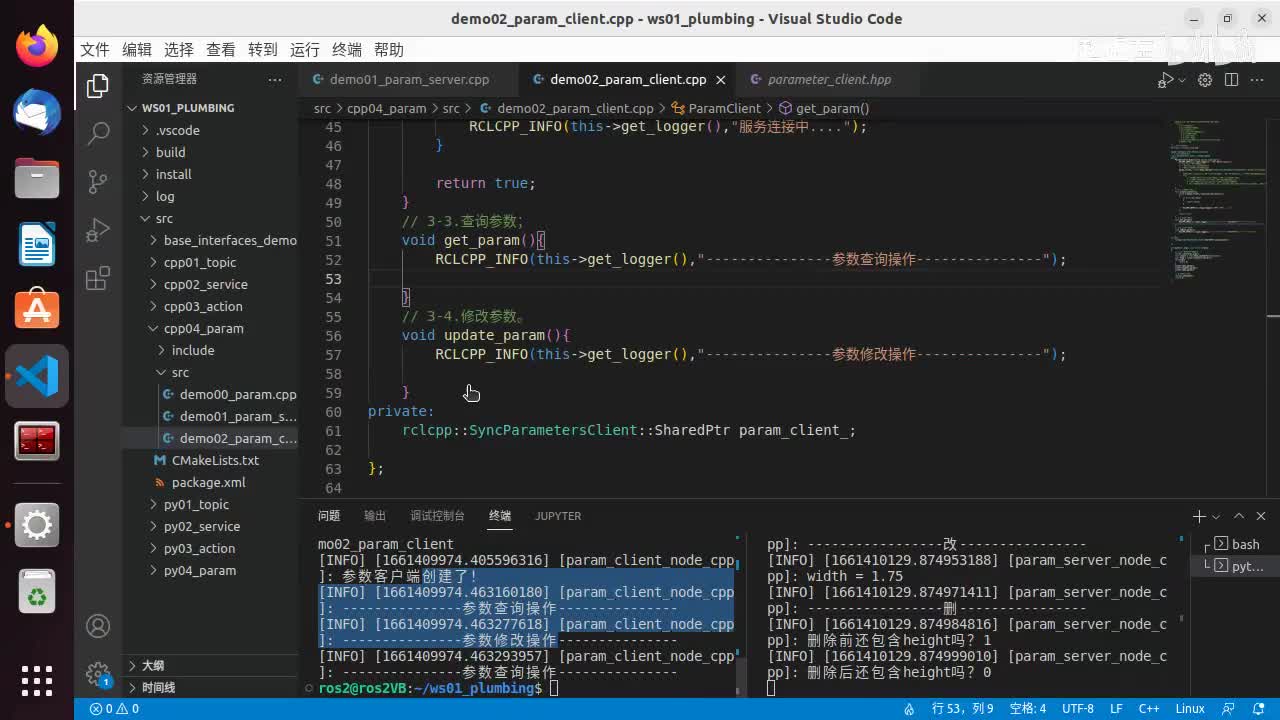Expand the install folder
The image size is (1280, 720).
[174, 174]
